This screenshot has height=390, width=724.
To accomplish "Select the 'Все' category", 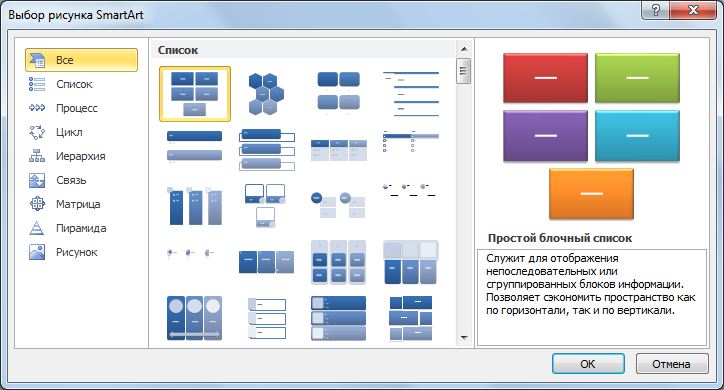I will (81, 60).
